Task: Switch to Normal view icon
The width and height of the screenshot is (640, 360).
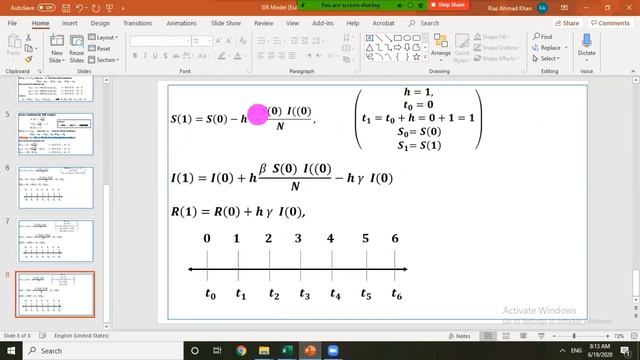Action: click(488, 336)
